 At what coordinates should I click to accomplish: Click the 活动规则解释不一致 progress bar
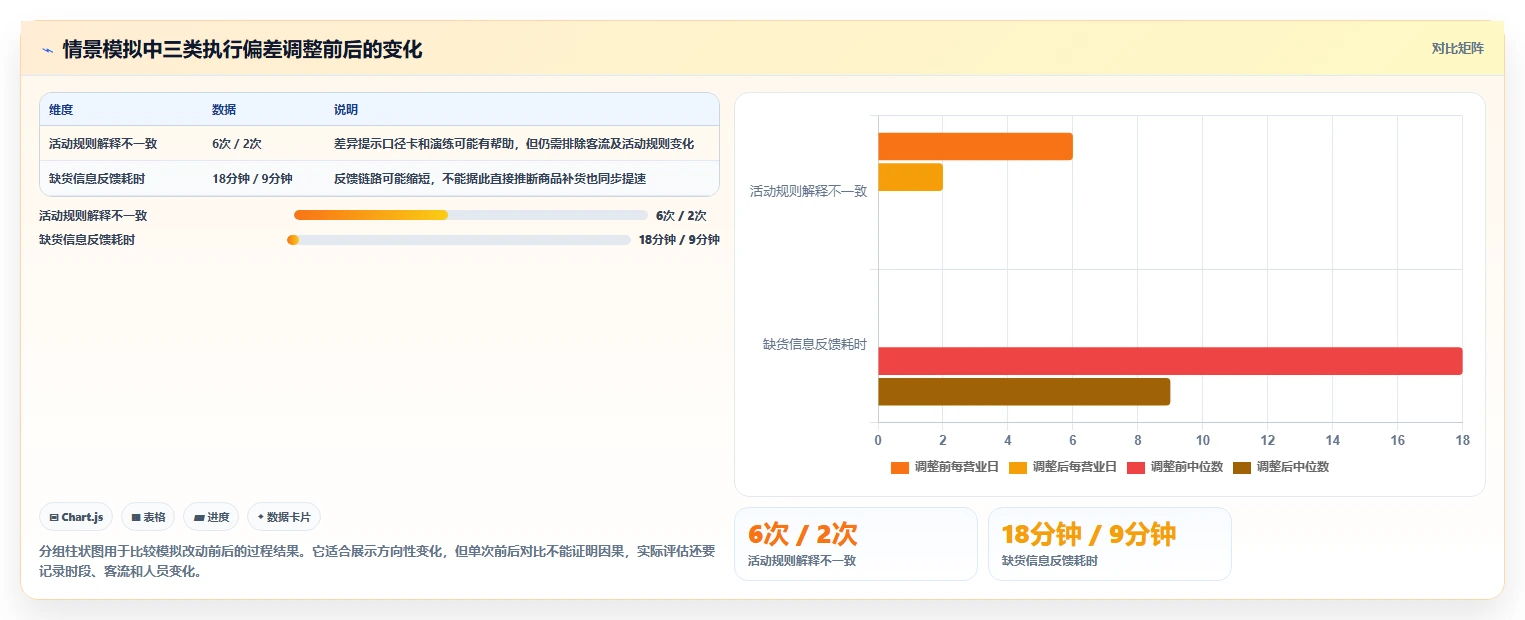click(470, 215)
